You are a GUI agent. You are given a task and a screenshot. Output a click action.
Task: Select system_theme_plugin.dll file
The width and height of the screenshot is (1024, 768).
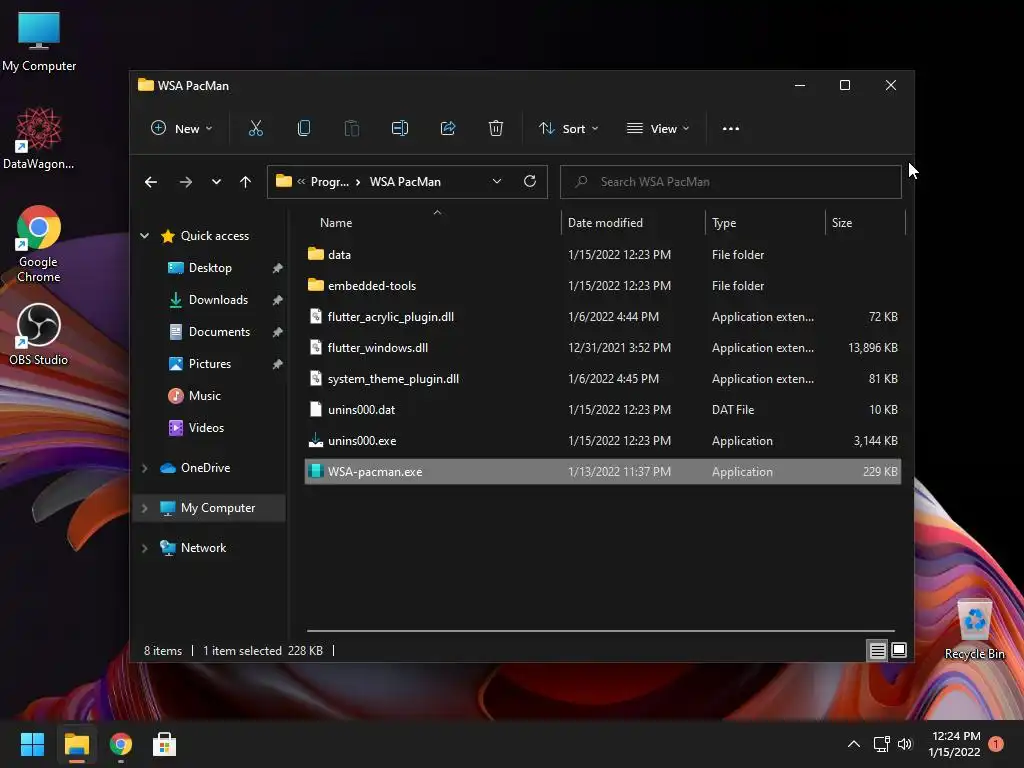pyautogui.click(x=603, y=379)
